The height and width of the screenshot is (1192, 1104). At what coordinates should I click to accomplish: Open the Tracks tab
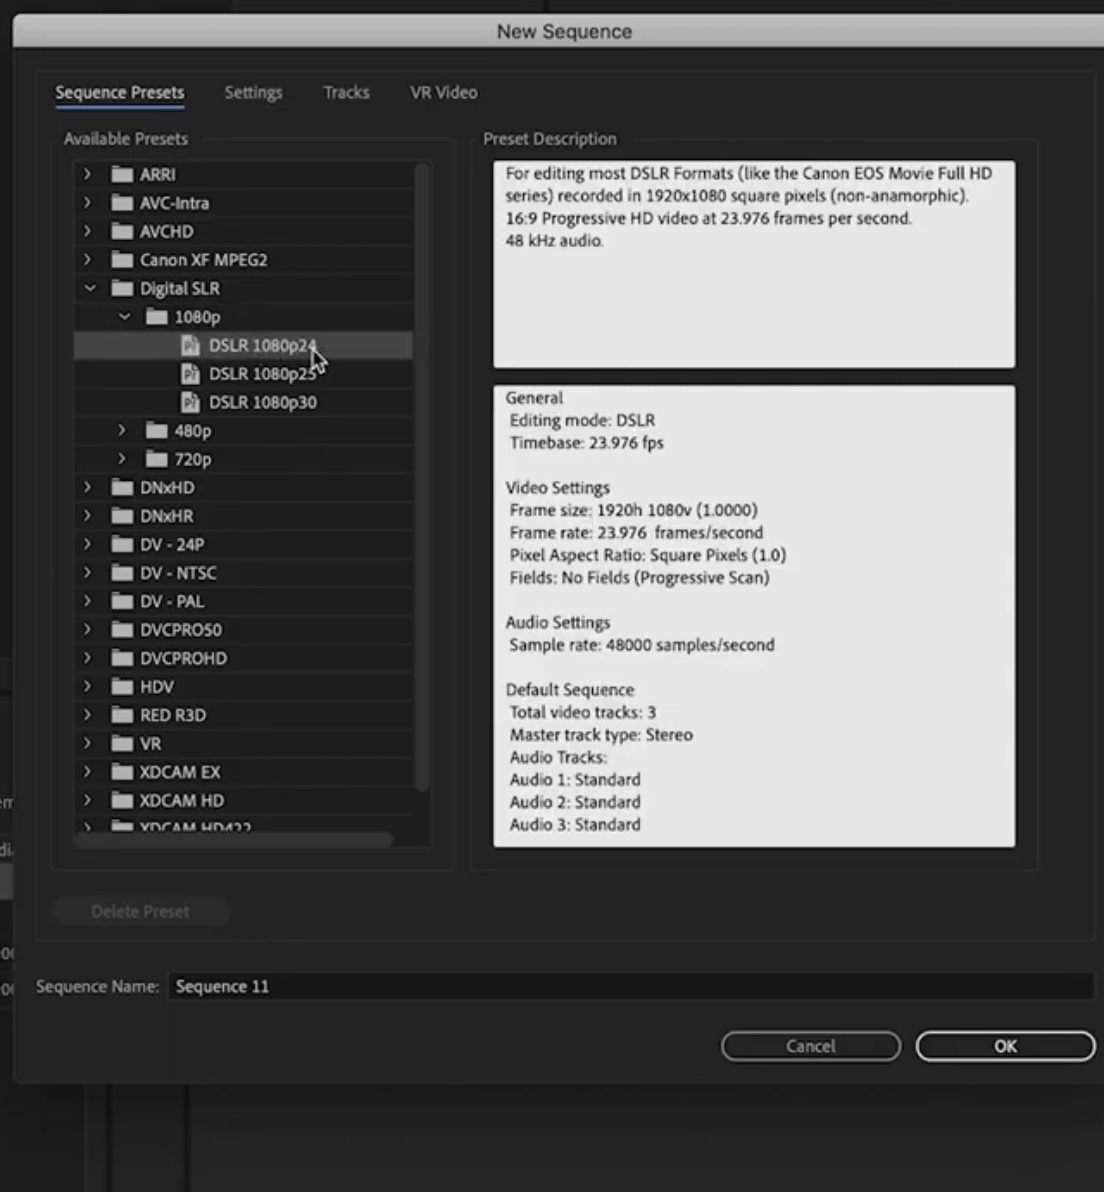click(x=345, y=92)
